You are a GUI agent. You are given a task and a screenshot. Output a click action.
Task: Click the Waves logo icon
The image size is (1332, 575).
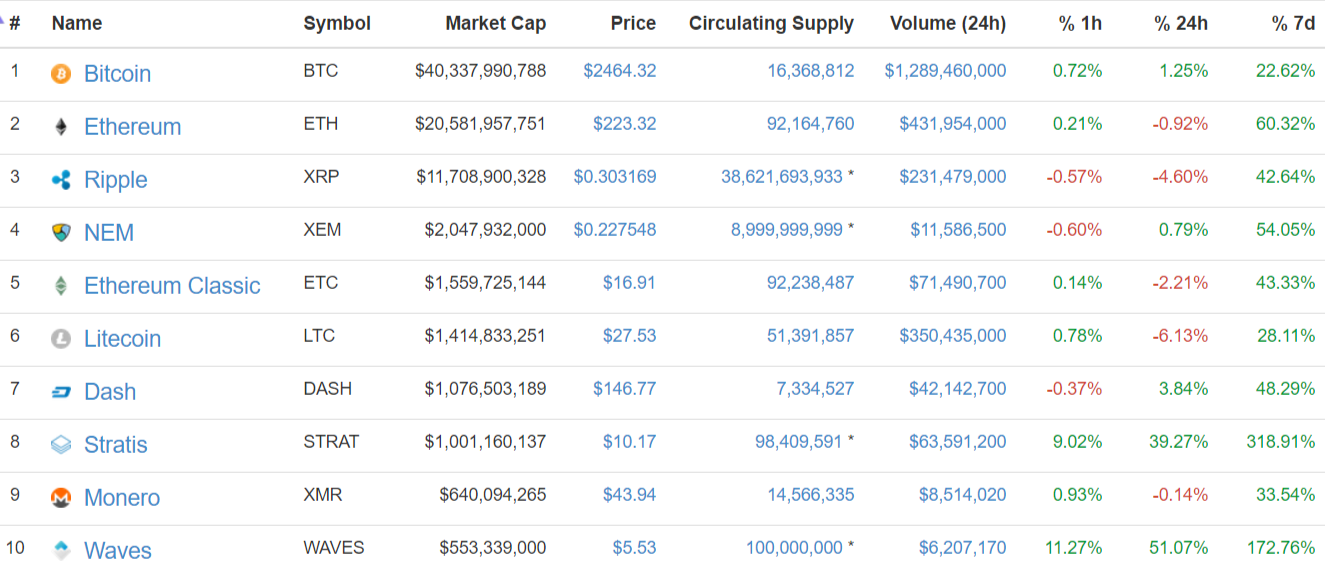click(61, 550)
